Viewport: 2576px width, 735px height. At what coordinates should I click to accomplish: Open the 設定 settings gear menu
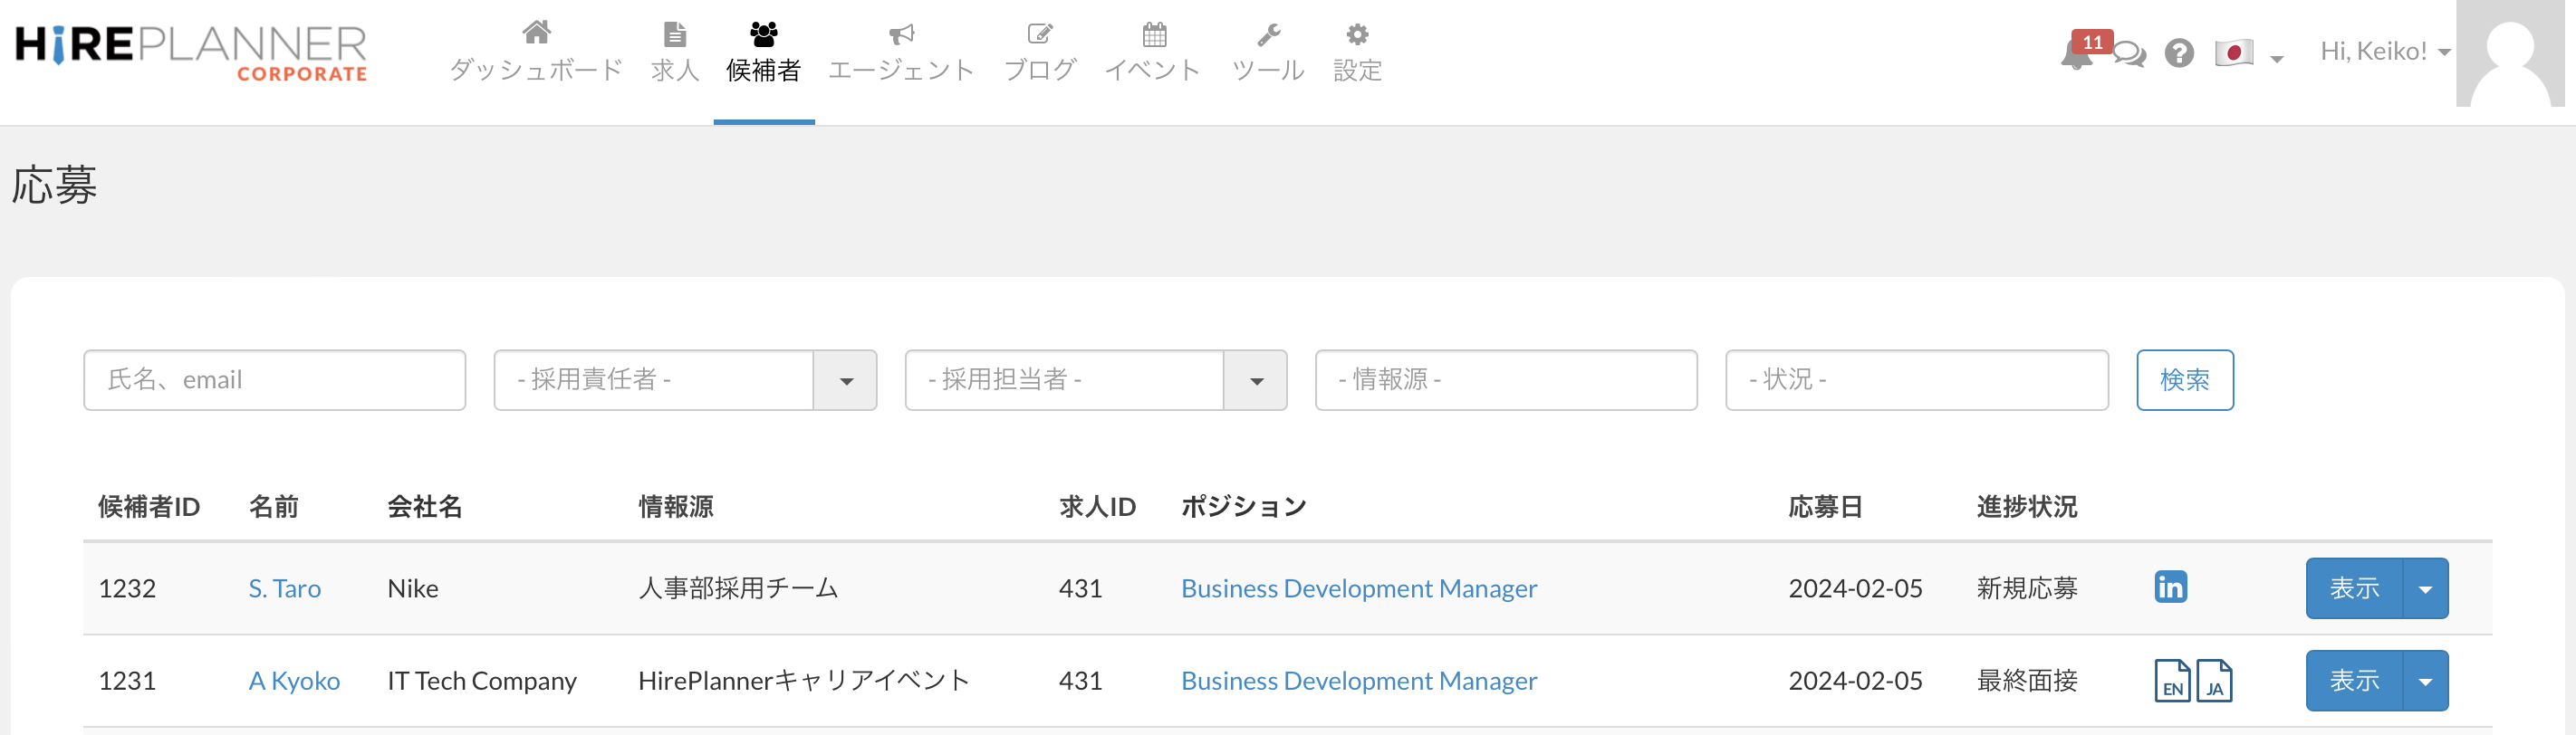tap(1357, 52)
